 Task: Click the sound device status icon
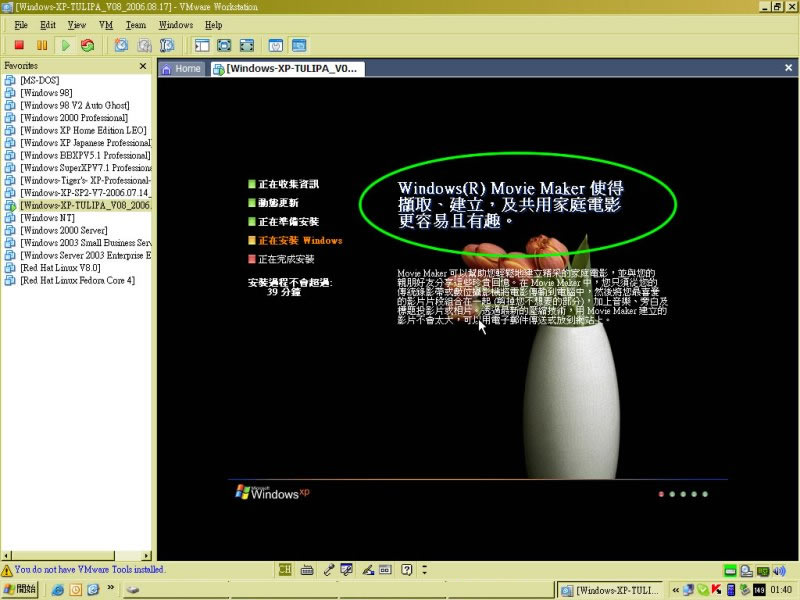pos(779,571)
